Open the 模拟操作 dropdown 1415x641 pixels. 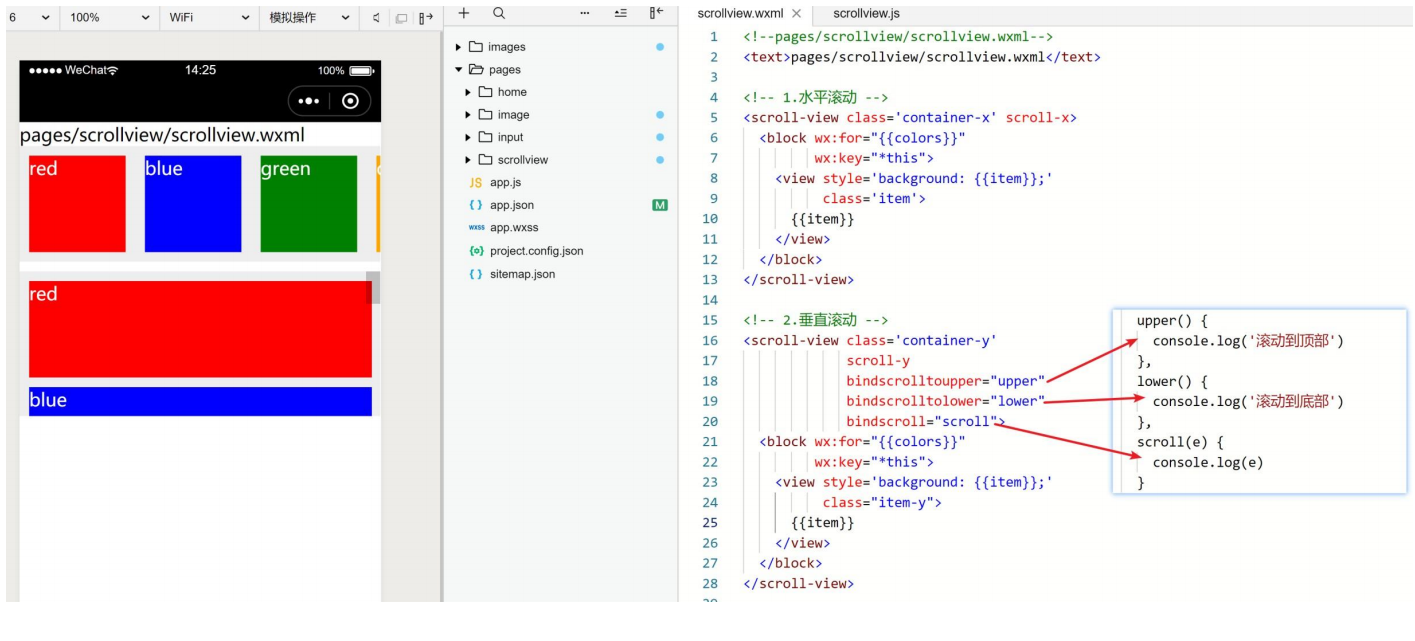click(x=310, y=18)
